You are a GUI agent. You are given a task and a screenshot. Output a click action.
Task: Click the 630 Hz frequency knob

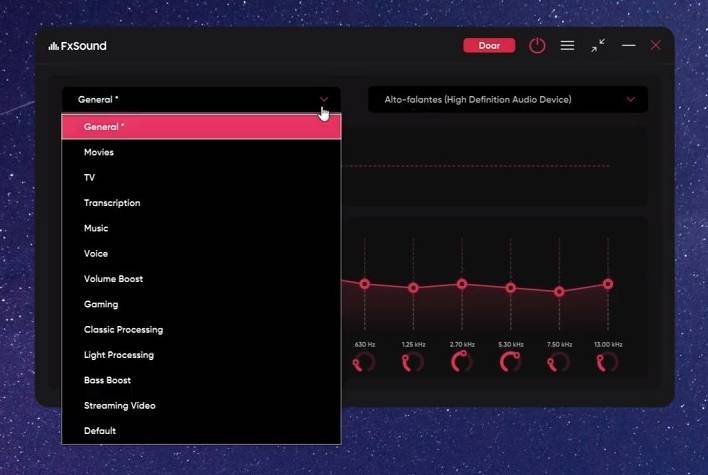pyautogui.click(x=364, y=362)
